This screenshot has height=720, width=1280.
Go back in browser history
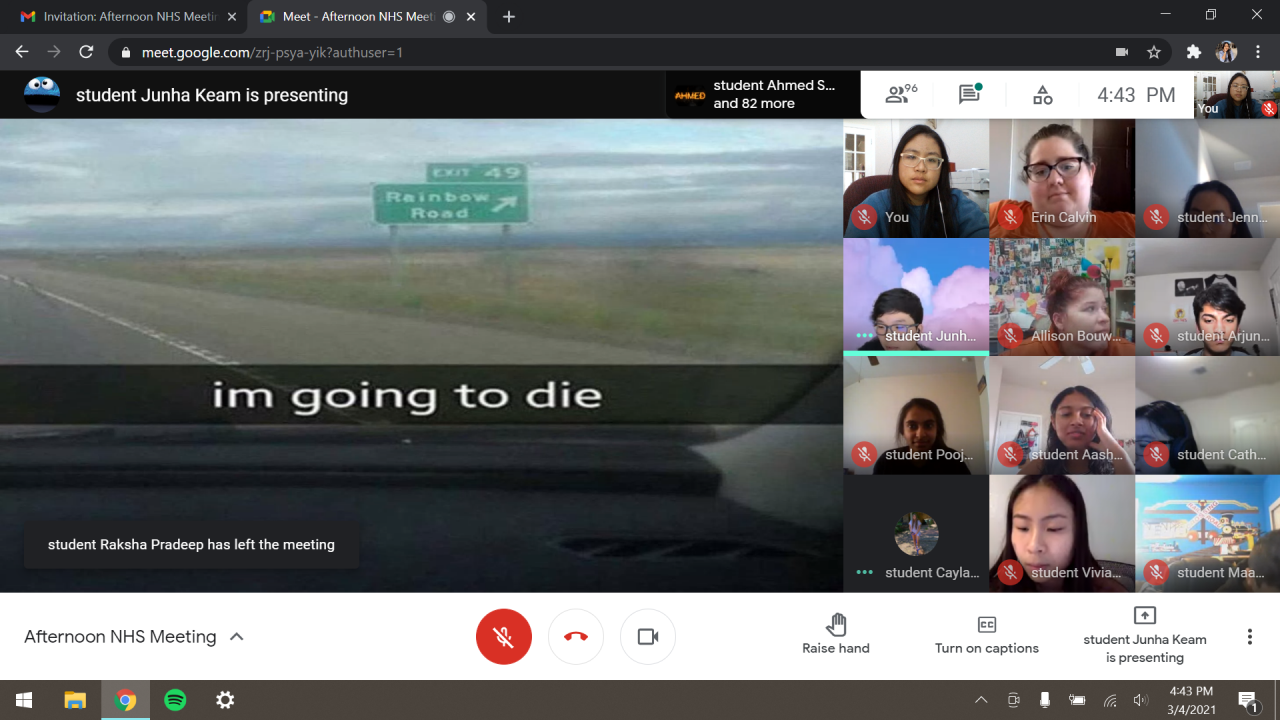(x=22, y=52)
